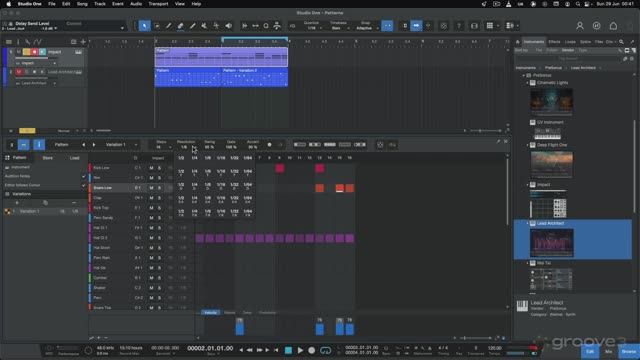Open the user account icon
Screen dimensions: 640x360
coord(580,26)
